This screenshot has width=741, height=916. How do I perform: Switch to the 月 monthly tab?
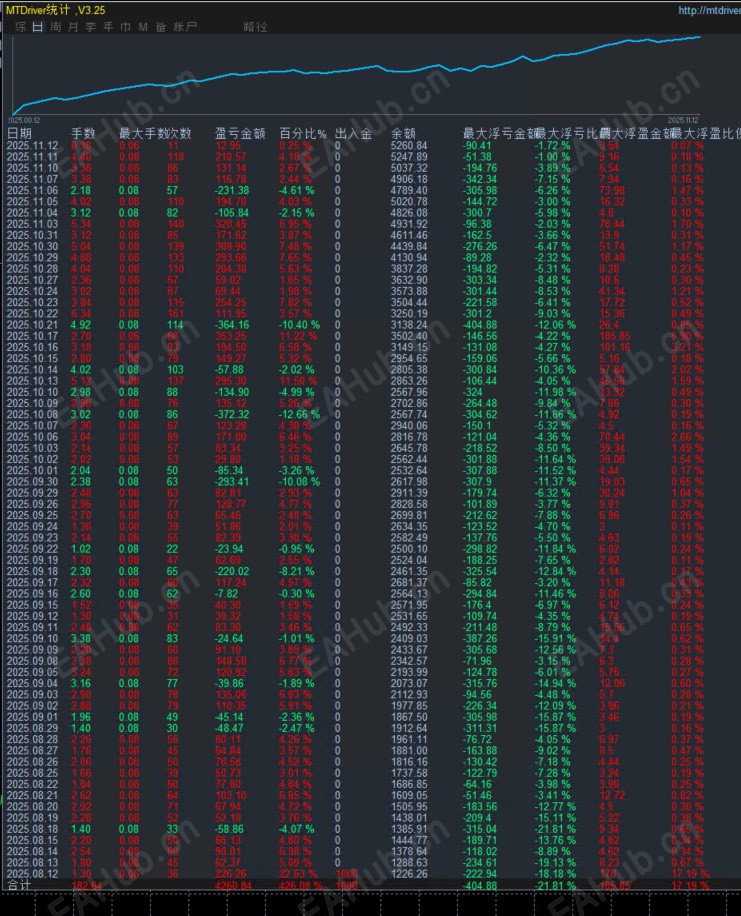click(x=73, y=27)
